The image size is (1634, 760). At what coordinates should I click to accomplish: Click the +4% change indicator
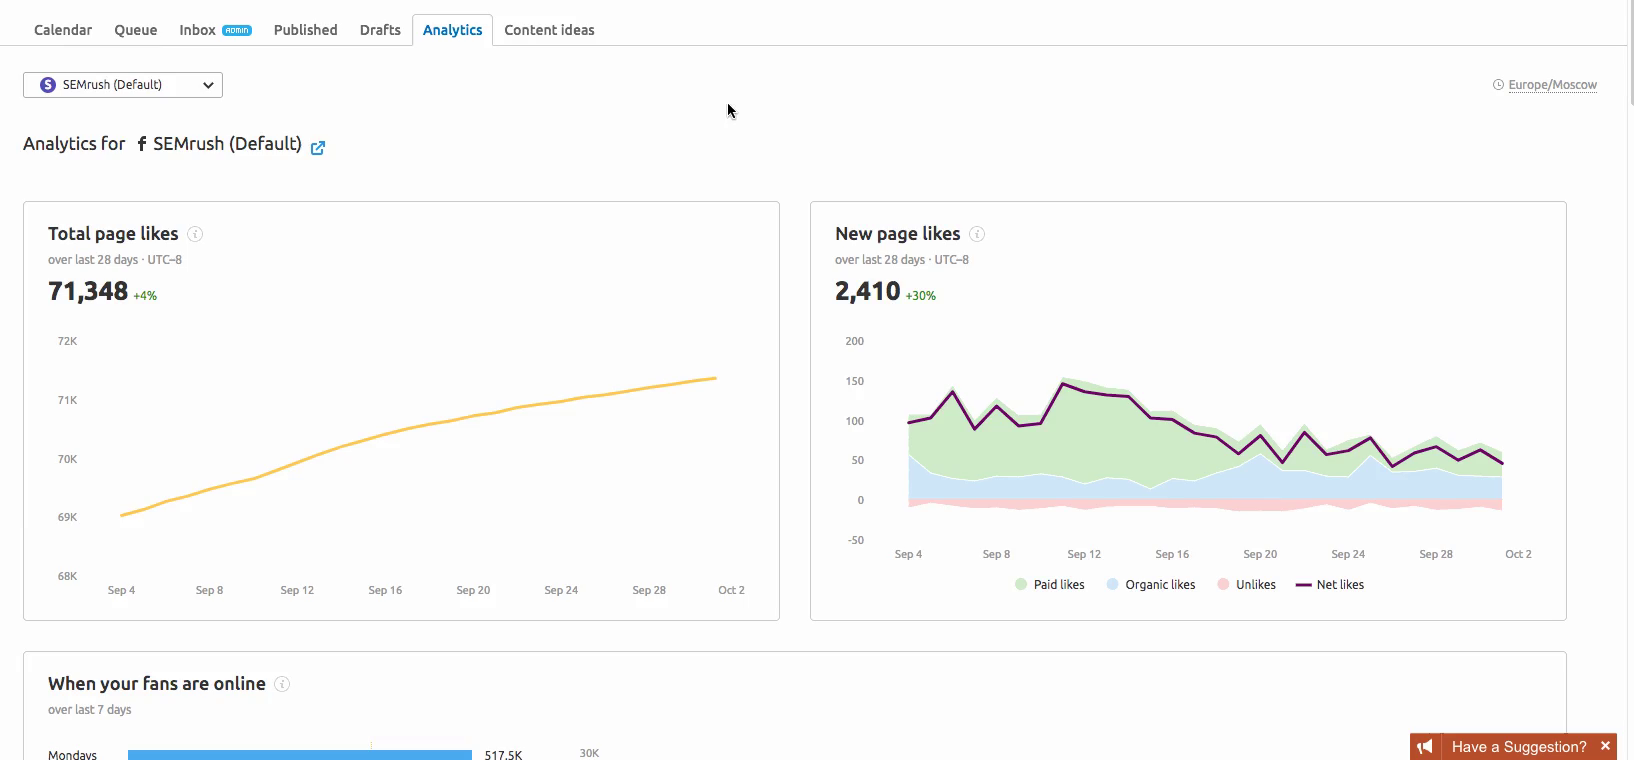point(145,296)
